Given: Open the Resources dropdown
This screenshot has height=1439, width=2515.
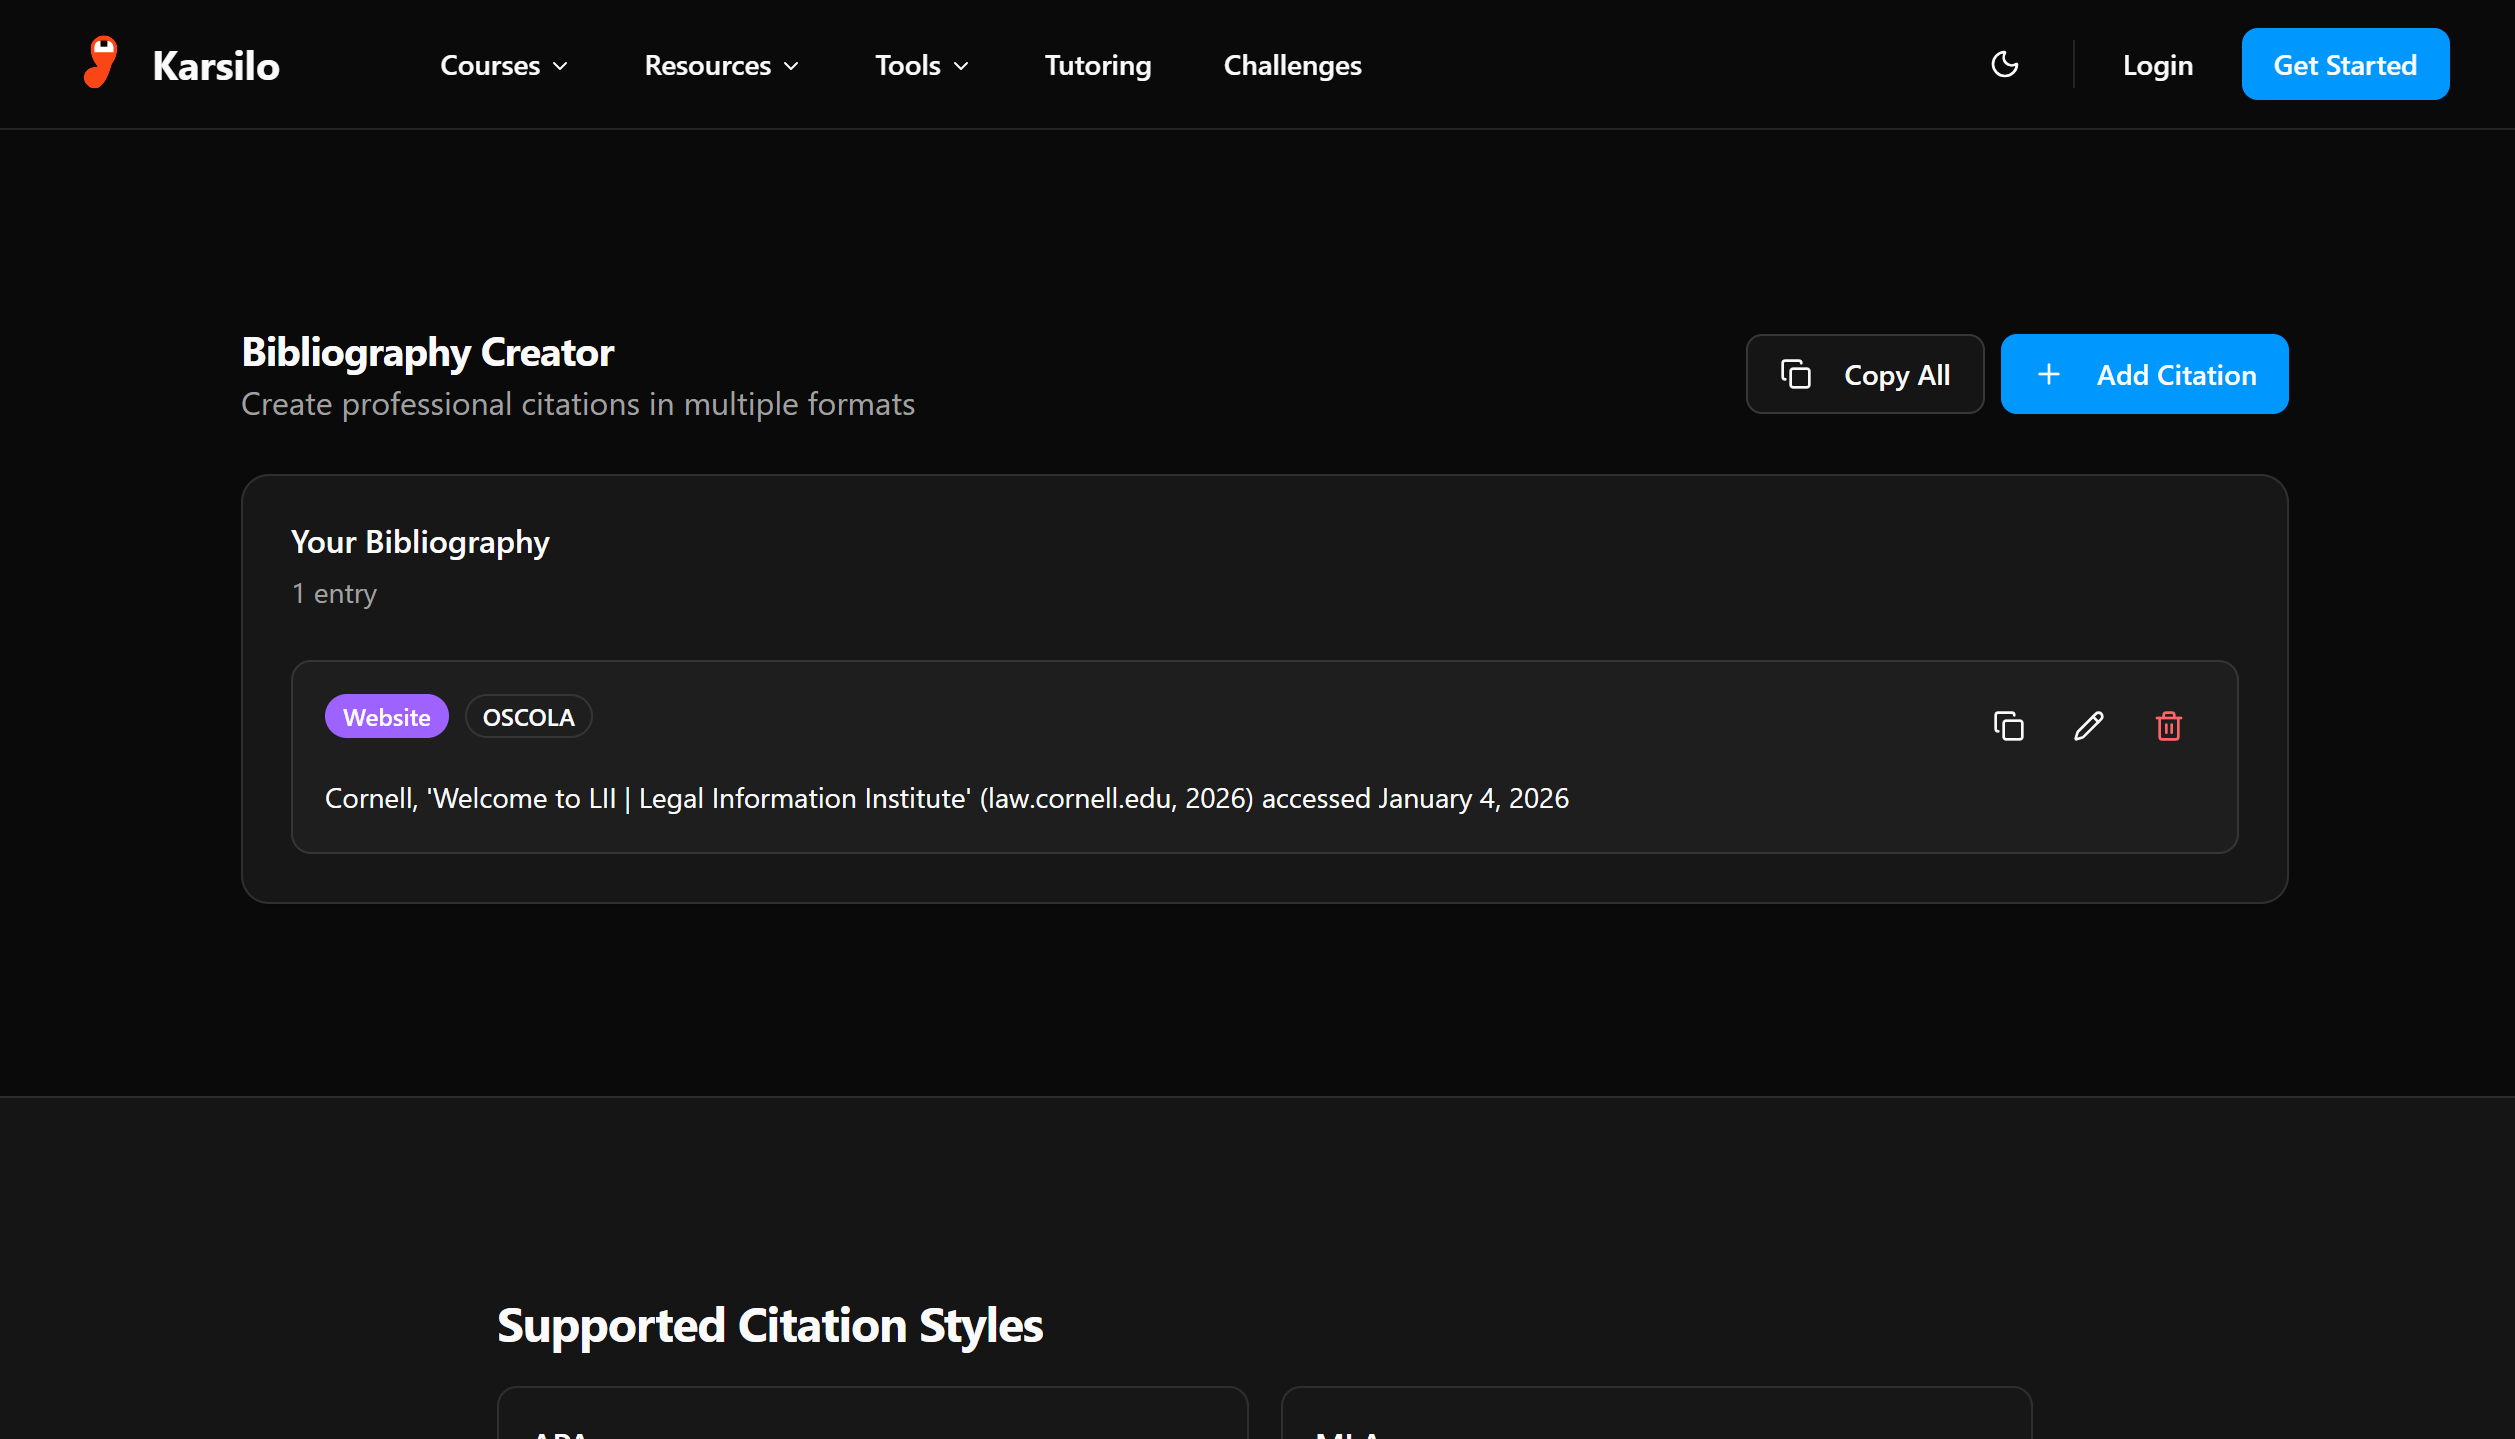Looking at the screenshot, I should [721, 66].
